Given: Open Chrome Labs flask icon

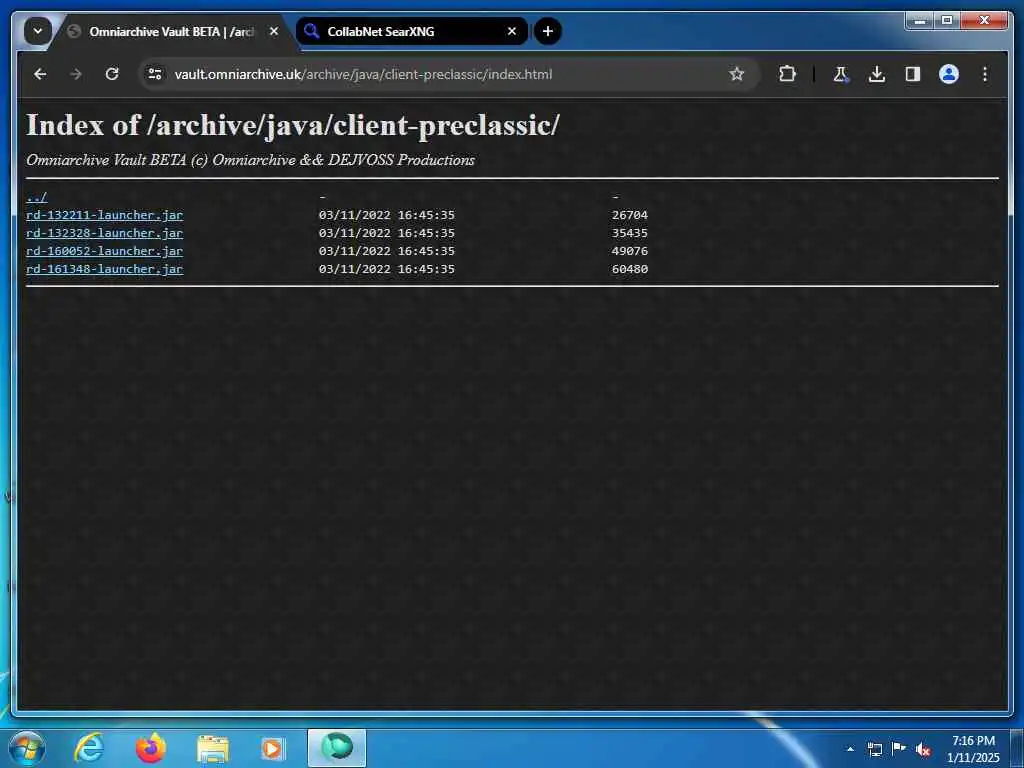Looking at the screenshot, I should (x=841, y=74).
